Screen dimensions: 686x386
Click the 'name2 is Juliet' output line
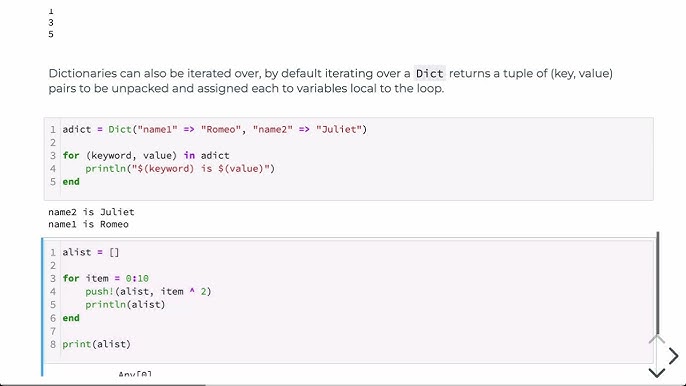91,212
